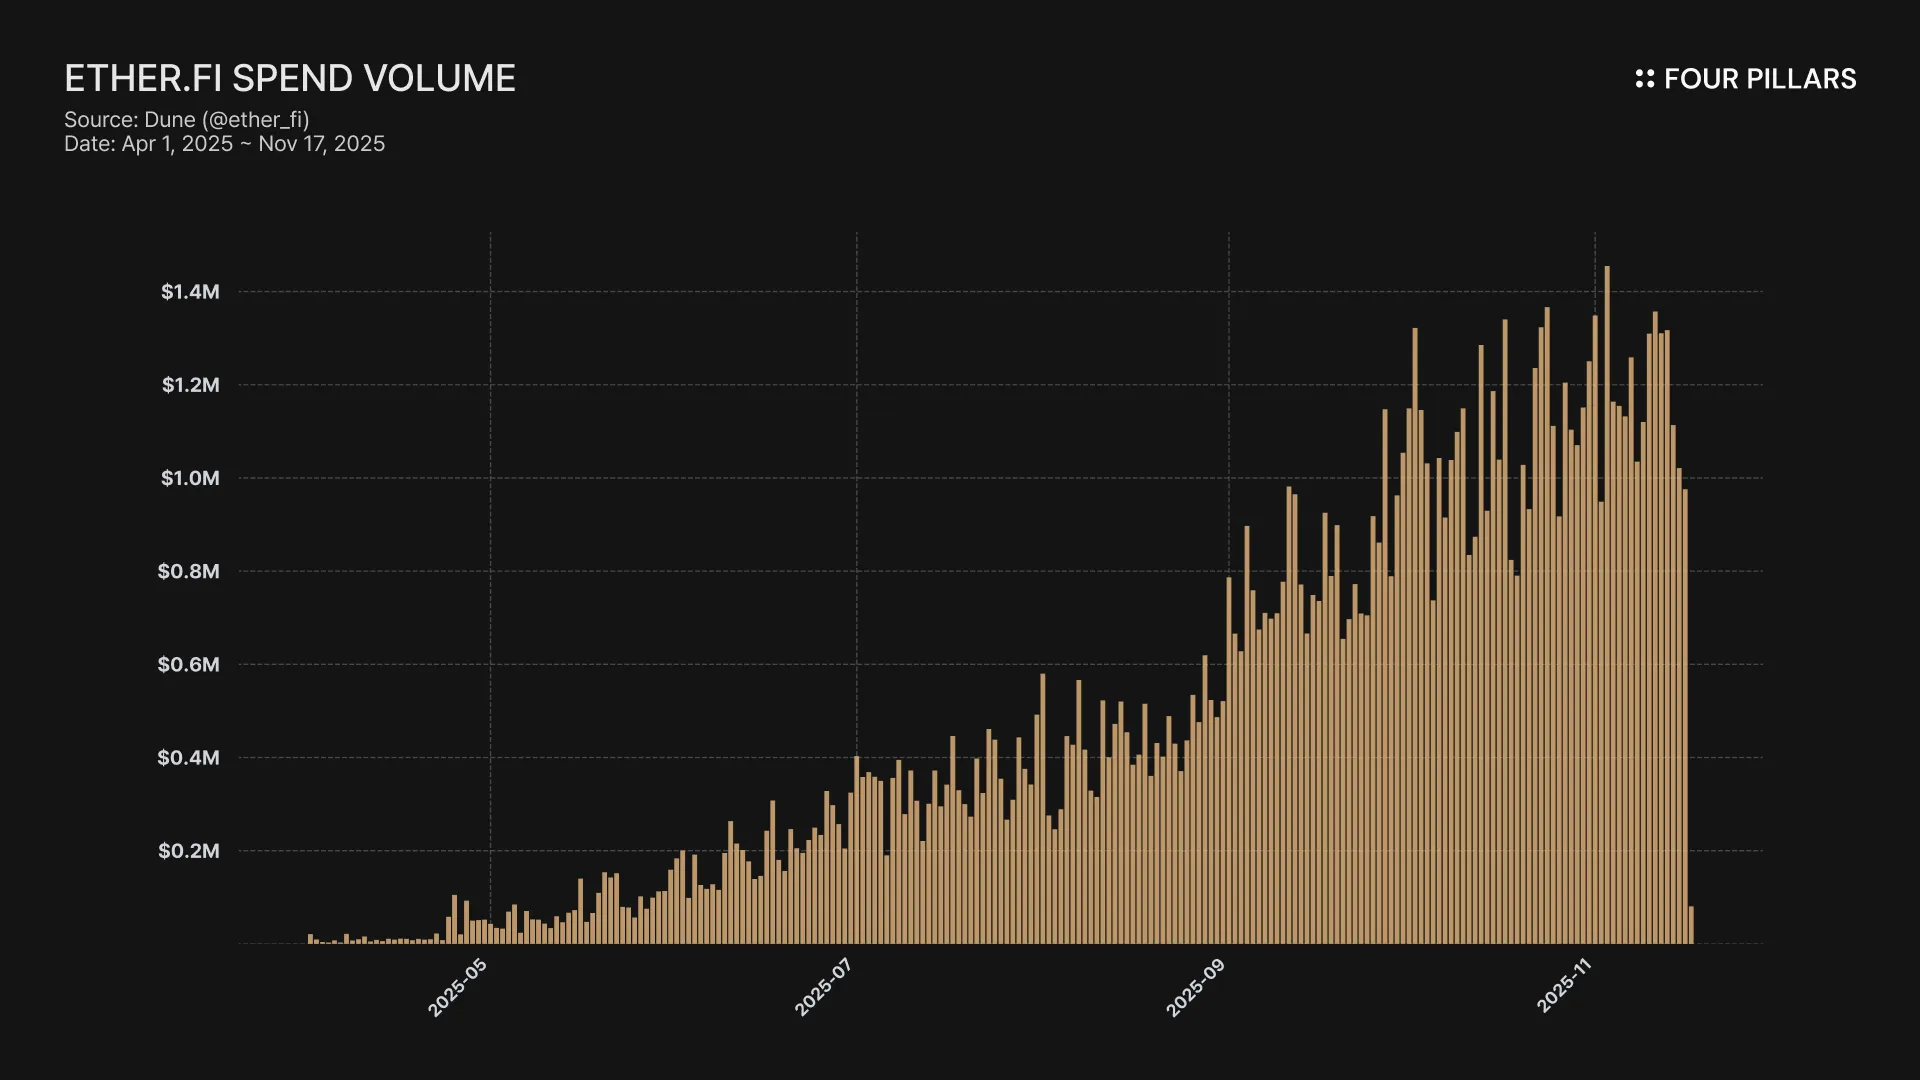This screenshot has height=1080, width=1920.
Task: Click the $0.6M y-axis label
Action: tap(188, 665)
